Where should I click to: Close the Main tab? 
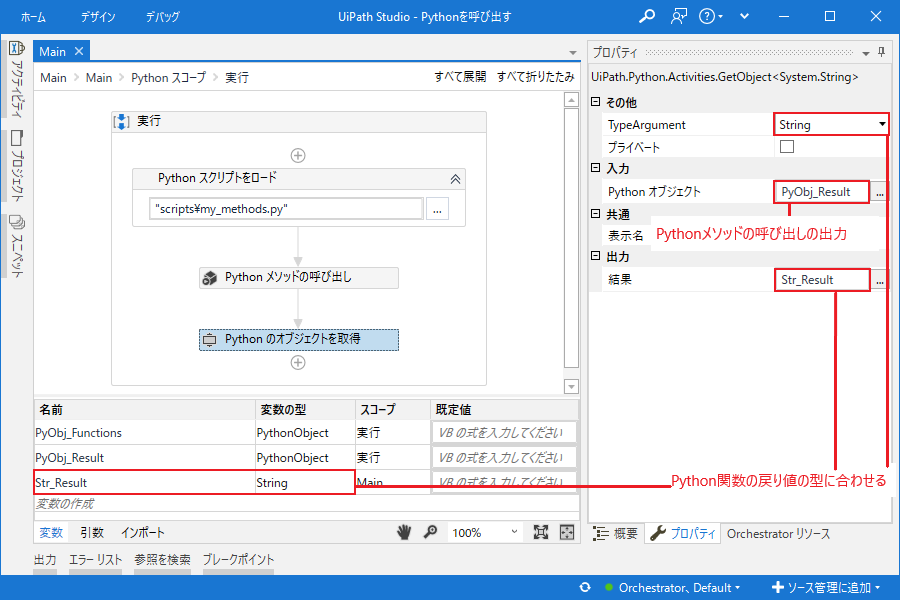point(79,51)
